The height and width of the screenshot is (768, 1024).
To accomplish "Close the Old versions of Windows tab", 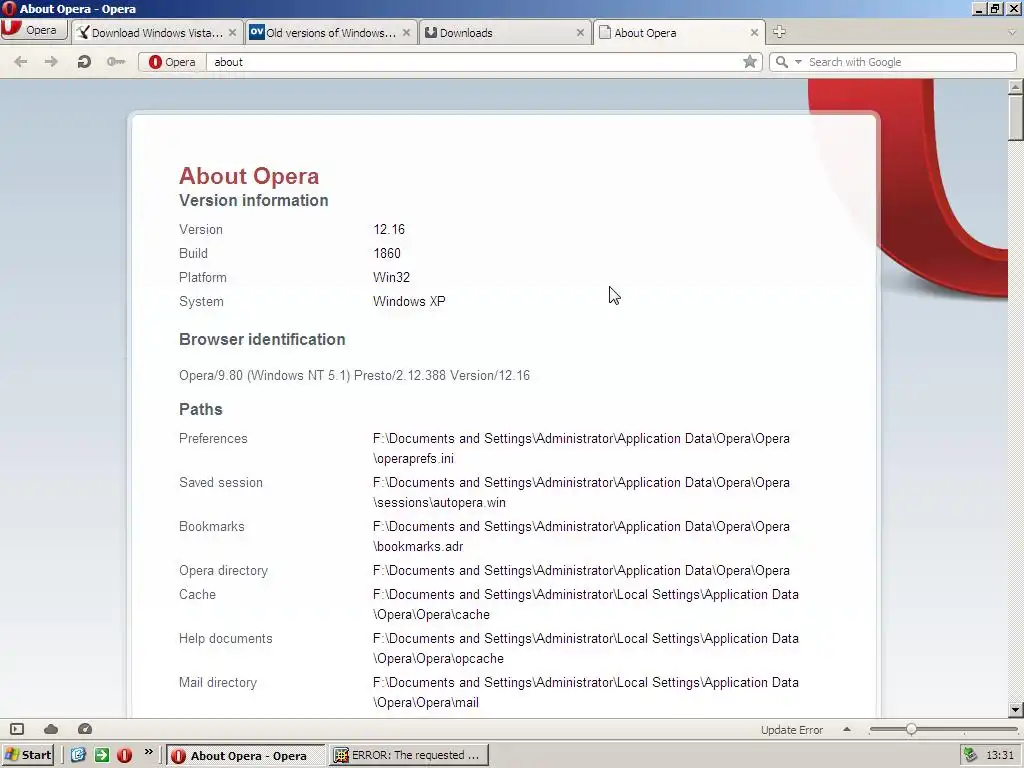I will point(406,33).
